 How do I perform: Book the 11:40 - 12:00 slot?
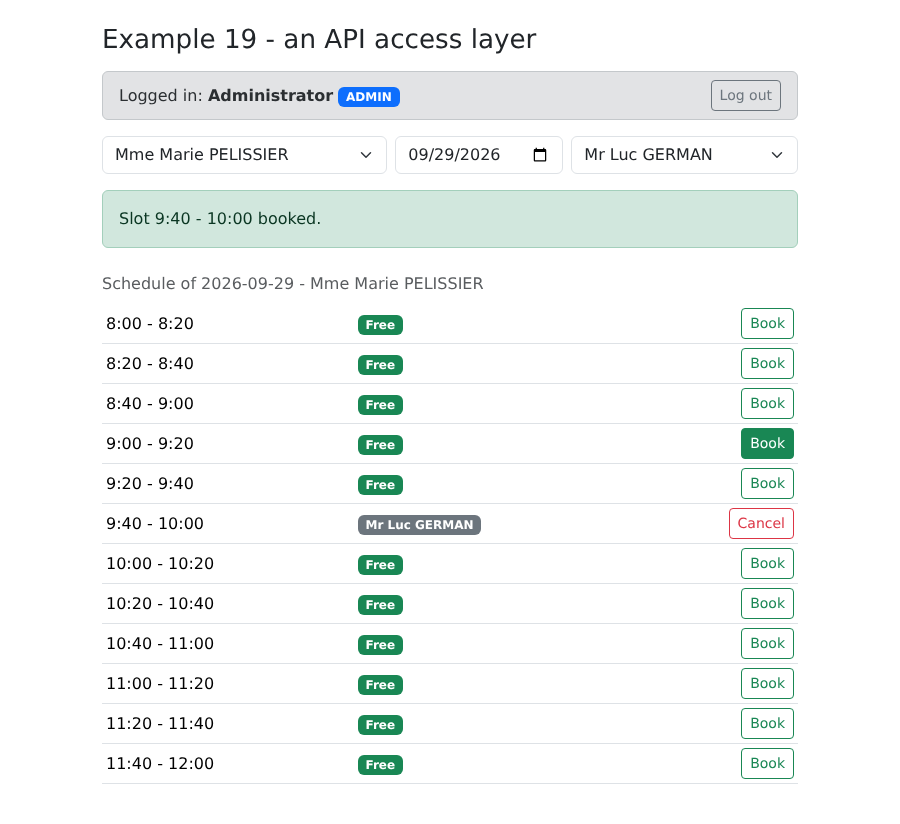pyautogui.click(x=767, y=763)
